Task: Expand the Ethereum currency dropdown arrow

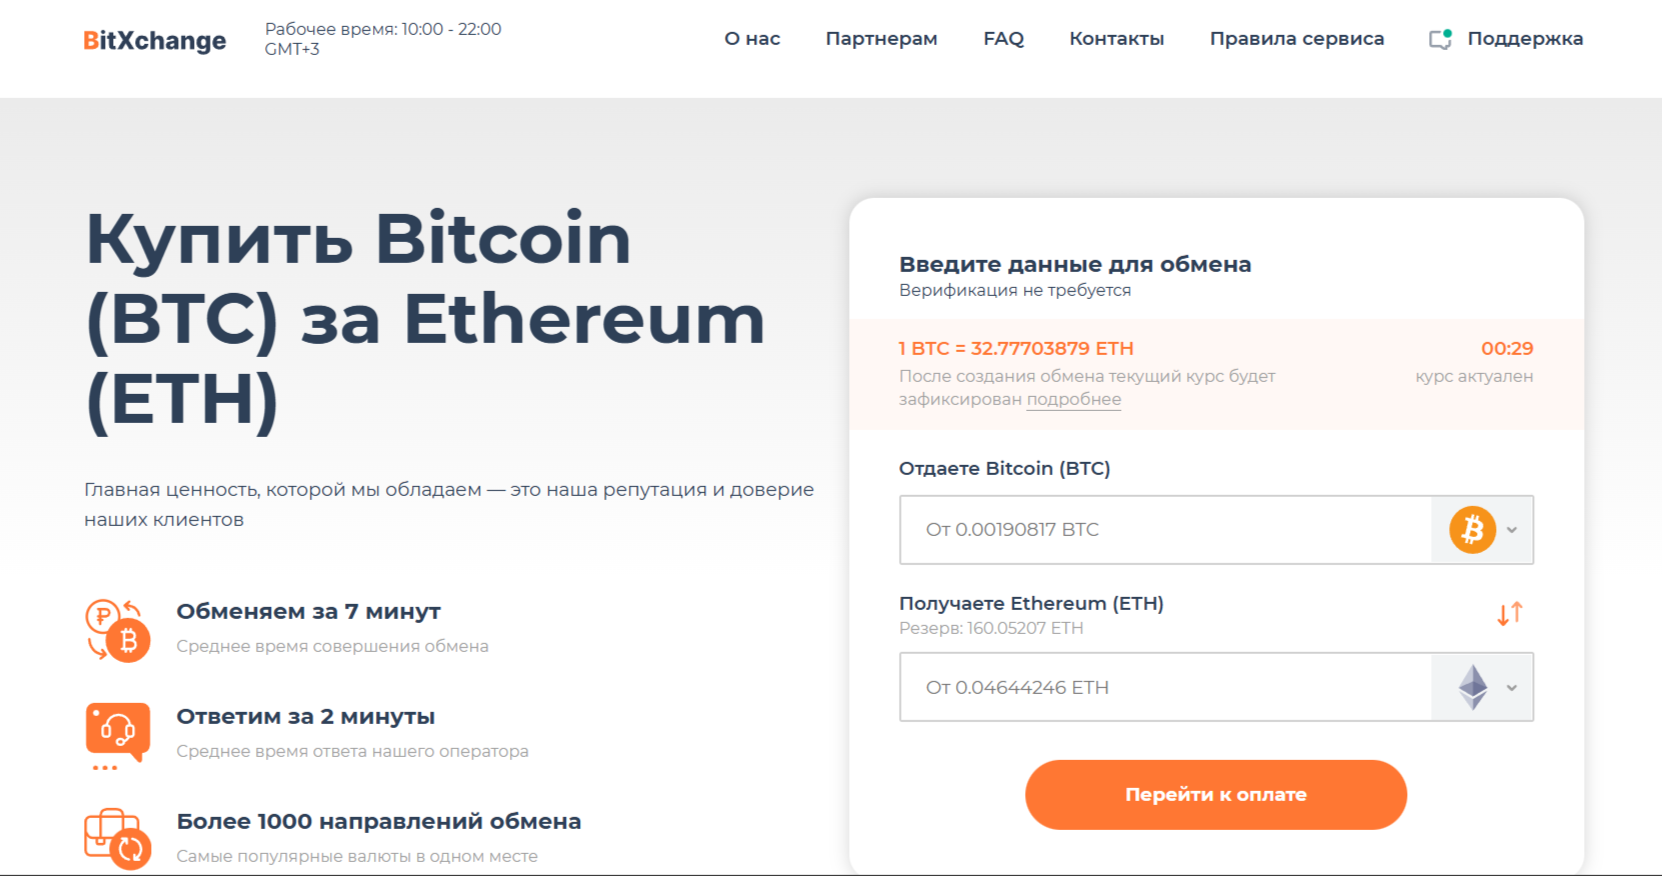Action: [x=1512, y=688]
